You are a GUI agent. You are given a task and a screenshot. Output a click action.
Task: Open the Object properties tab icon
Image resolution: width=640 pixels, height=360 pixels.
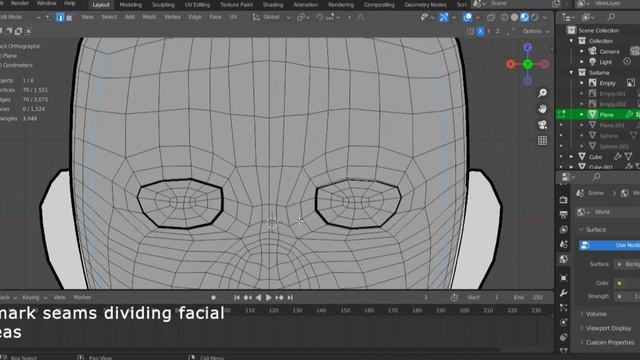point(564,278)
